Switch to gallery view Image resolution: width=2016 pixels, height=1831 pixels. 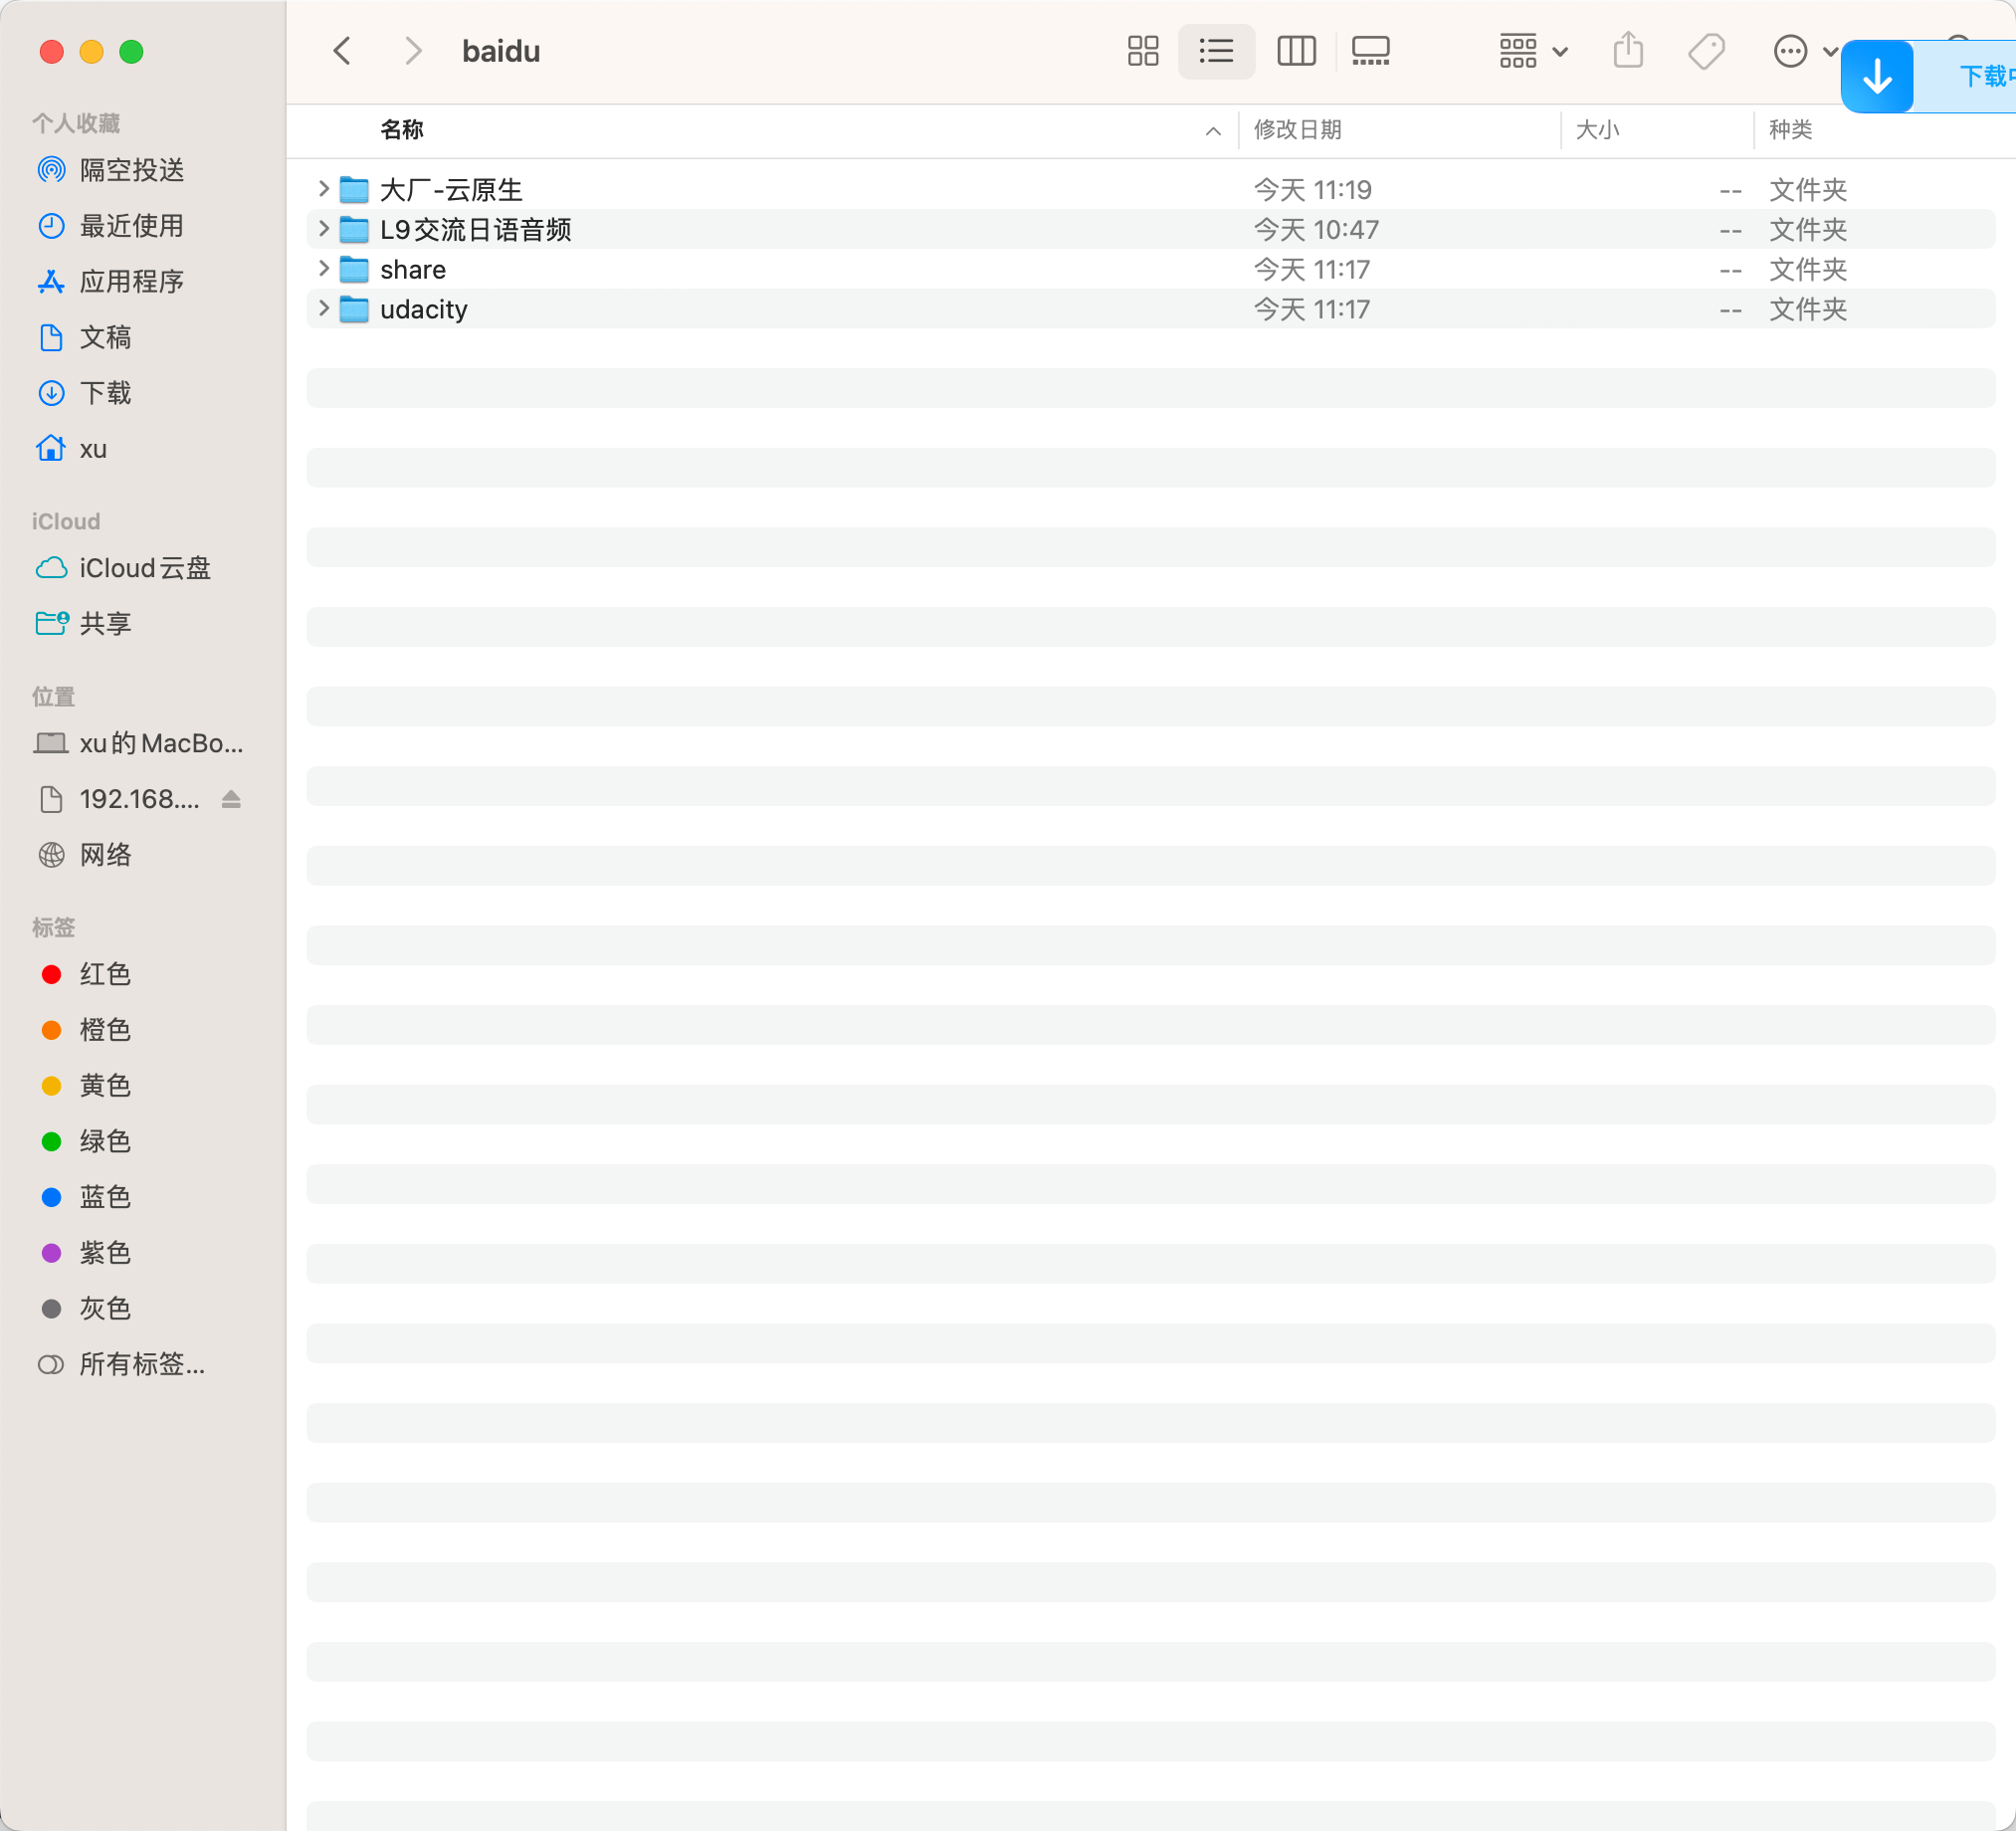point(1370,51)
